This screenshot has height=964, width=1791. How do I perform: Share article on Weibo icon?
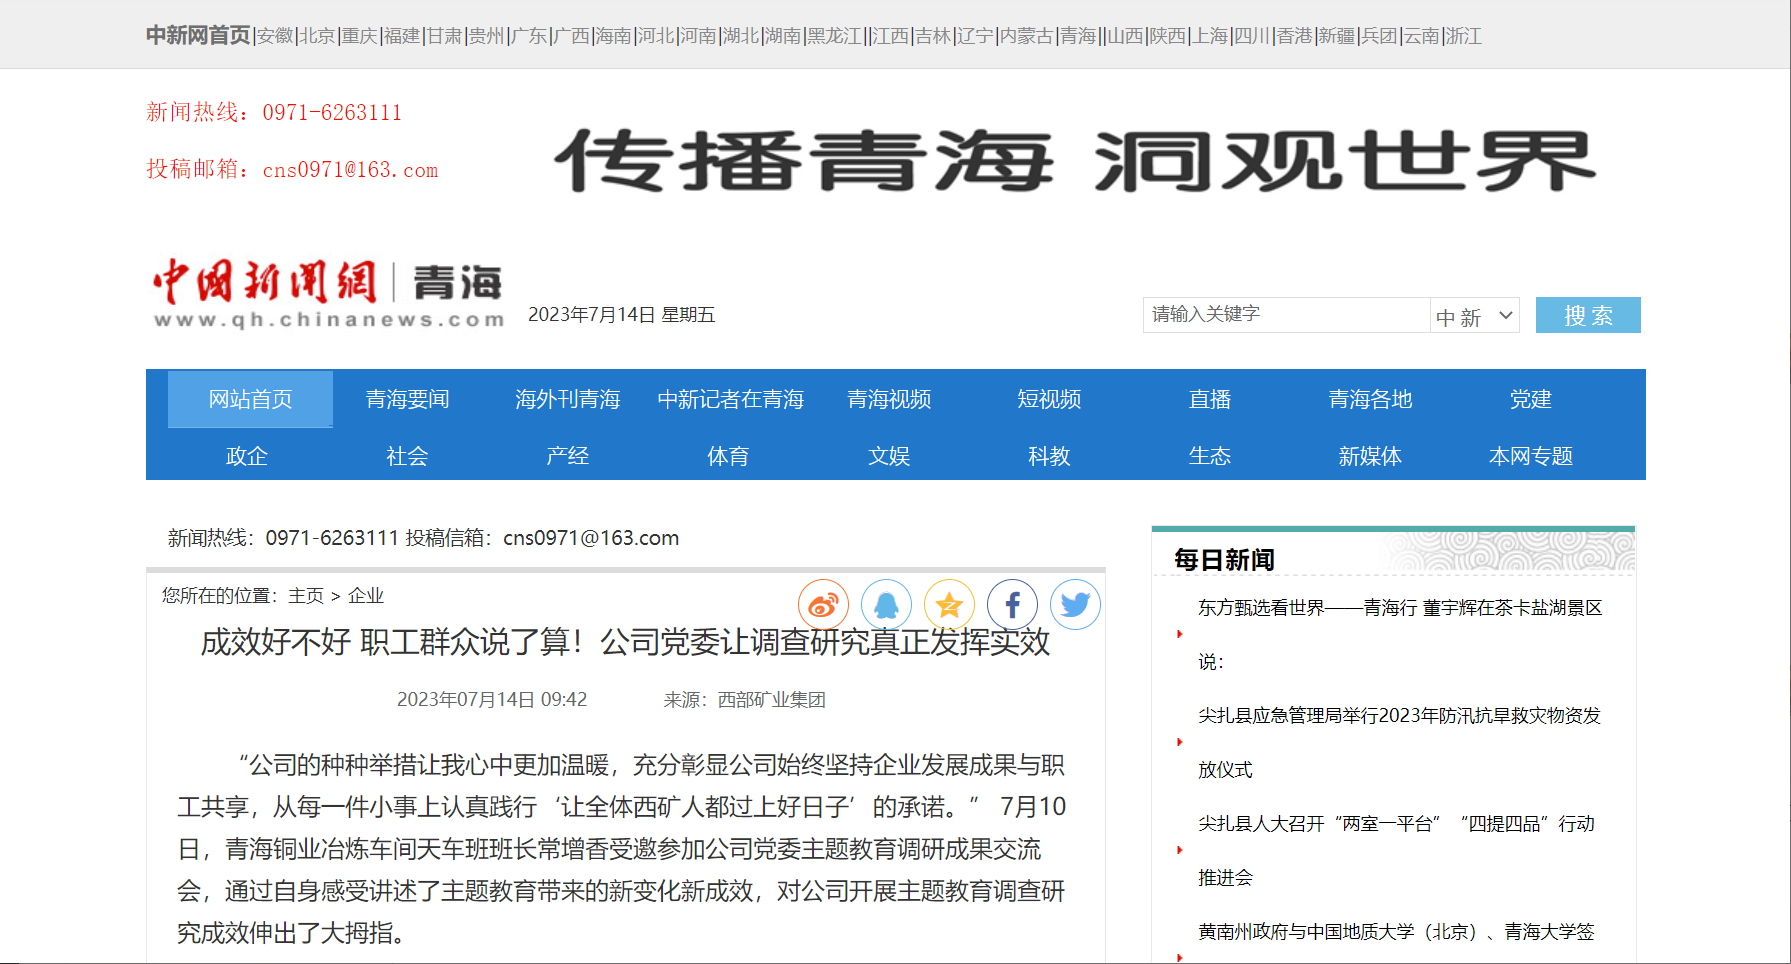tap(823, 605)
